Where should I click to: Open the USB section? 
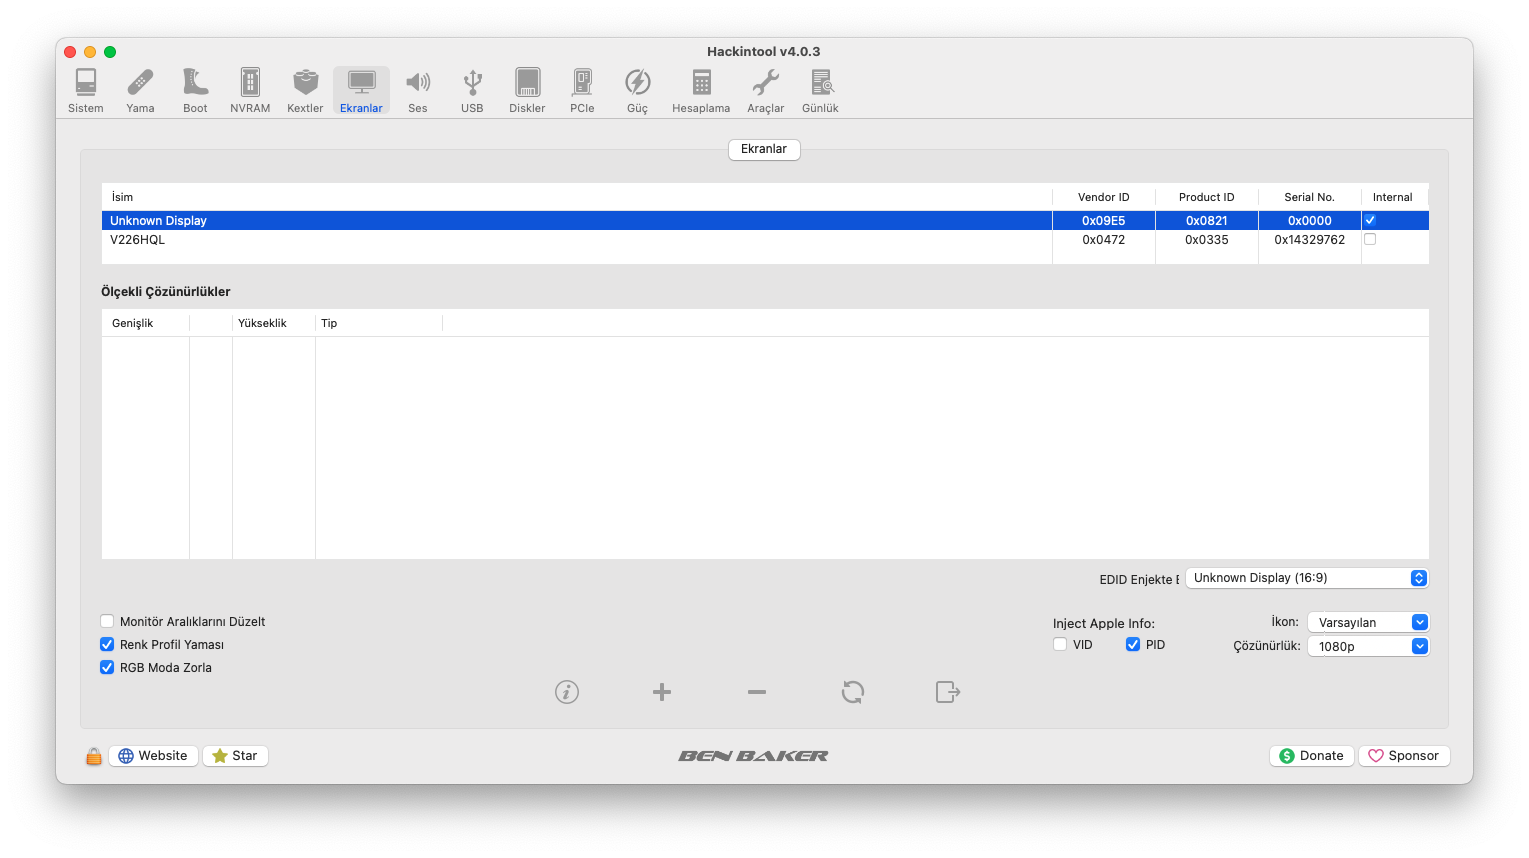click(472, 90)
